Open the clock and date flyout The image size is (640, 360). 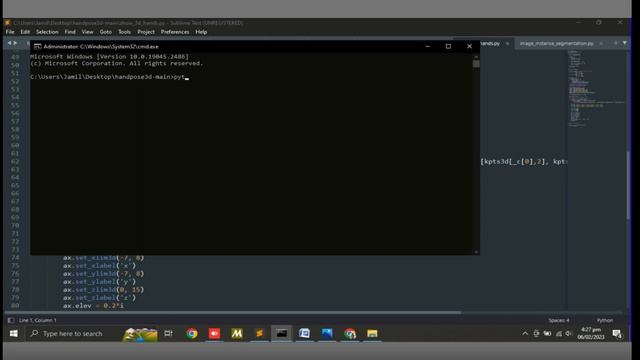tap(591, 333)
